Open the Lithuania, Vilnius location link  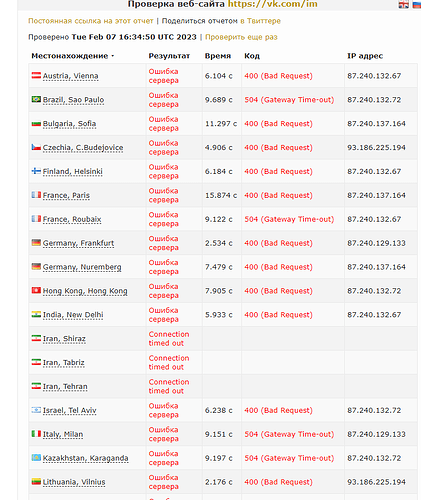point(74,482)
